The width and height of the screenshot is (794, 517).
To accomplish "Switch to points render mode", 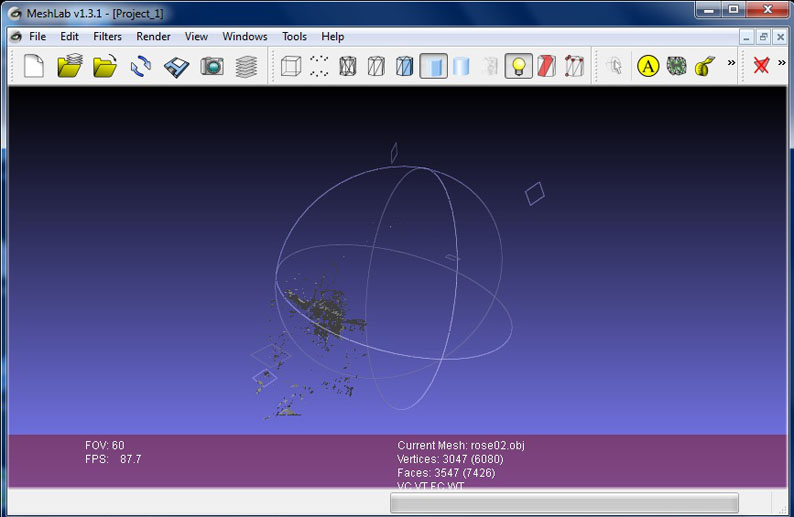I will (319, 66).
